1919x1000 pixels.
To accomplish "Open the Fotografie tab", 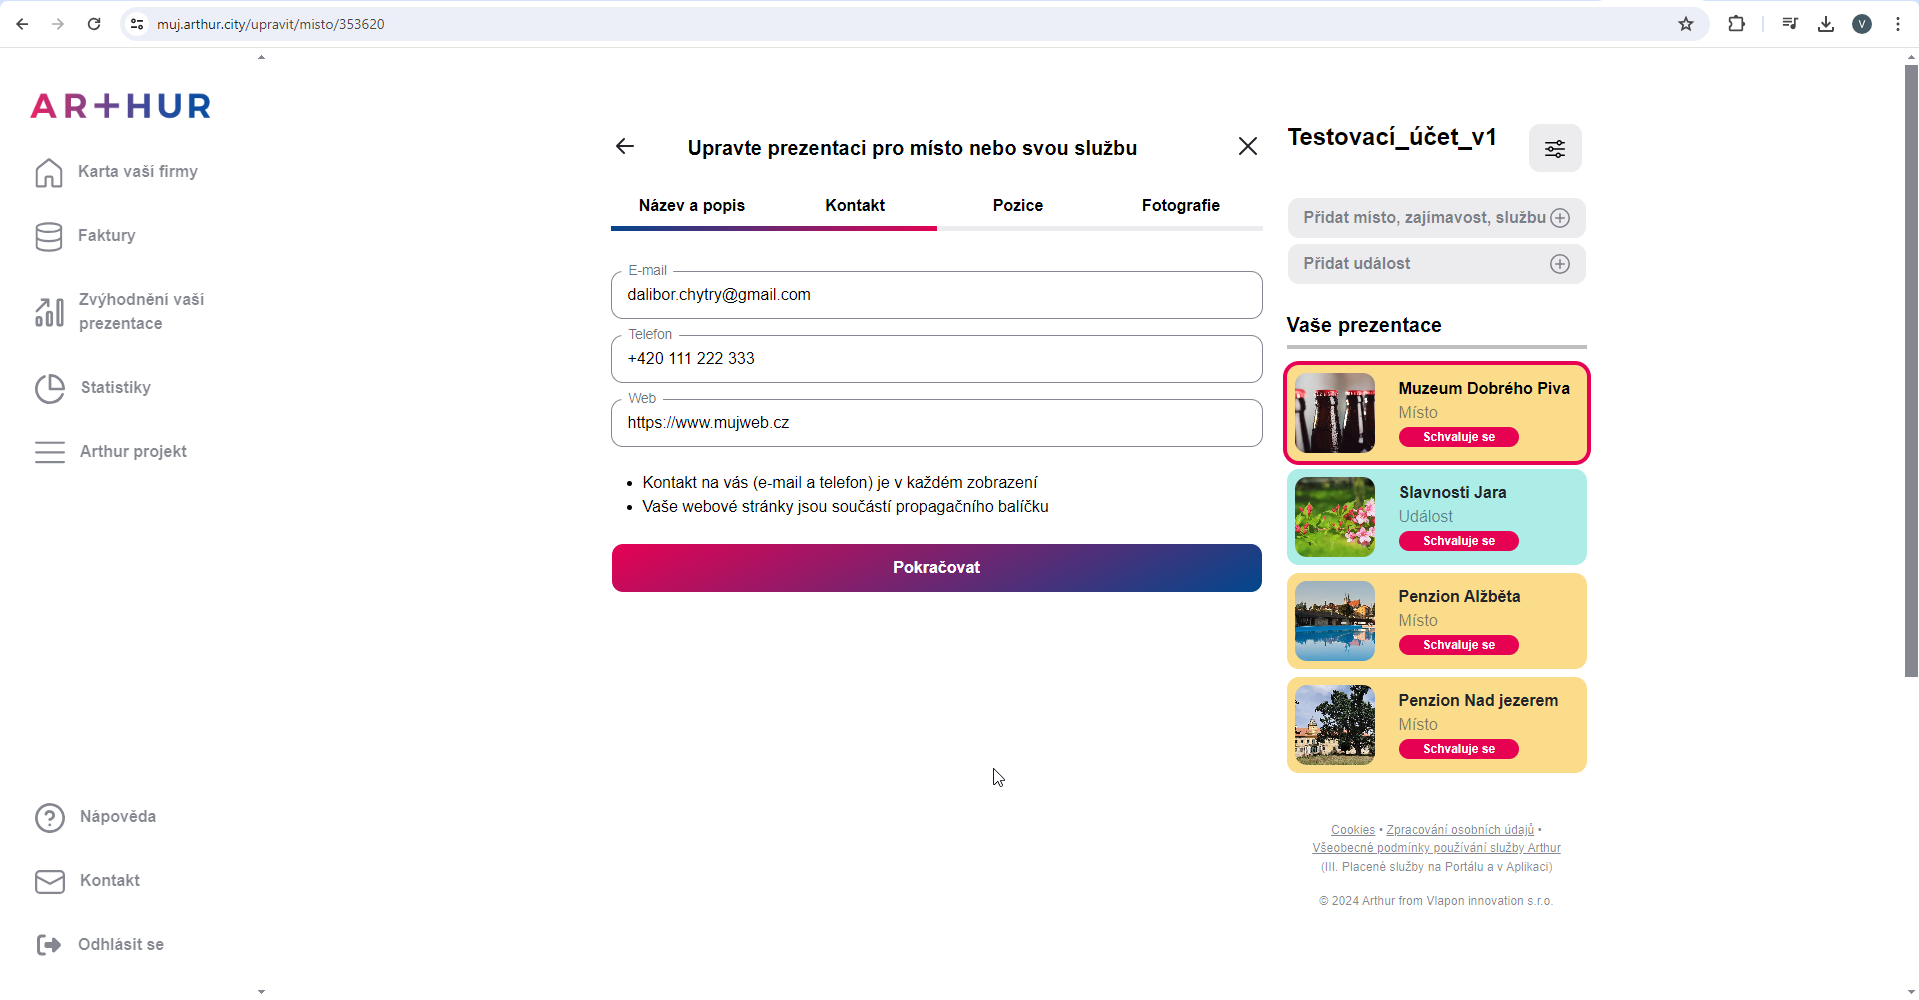I will 1180,205.
